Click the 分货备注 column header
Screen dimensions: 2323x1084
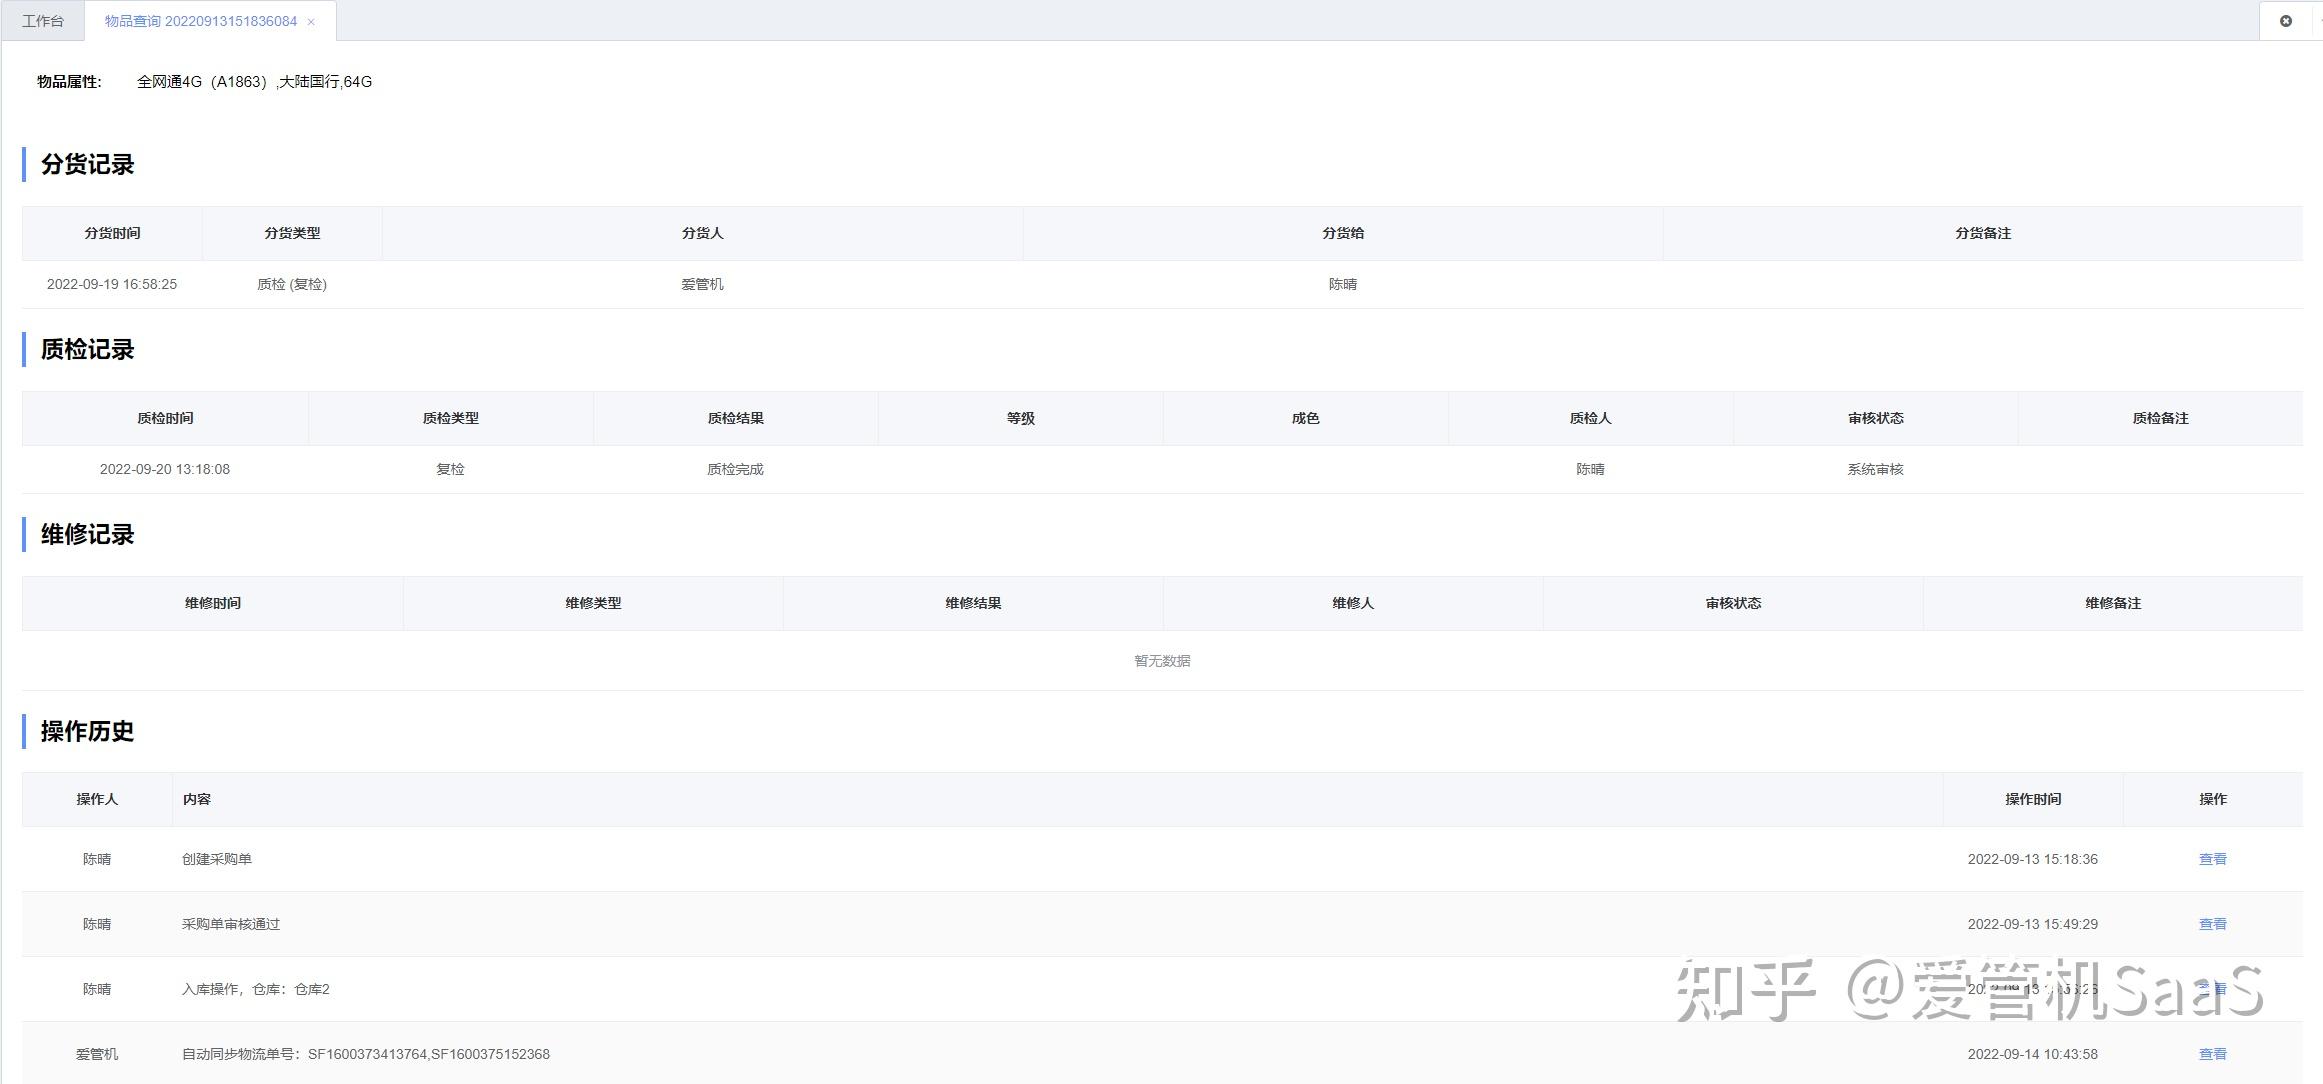point(1982,233)
